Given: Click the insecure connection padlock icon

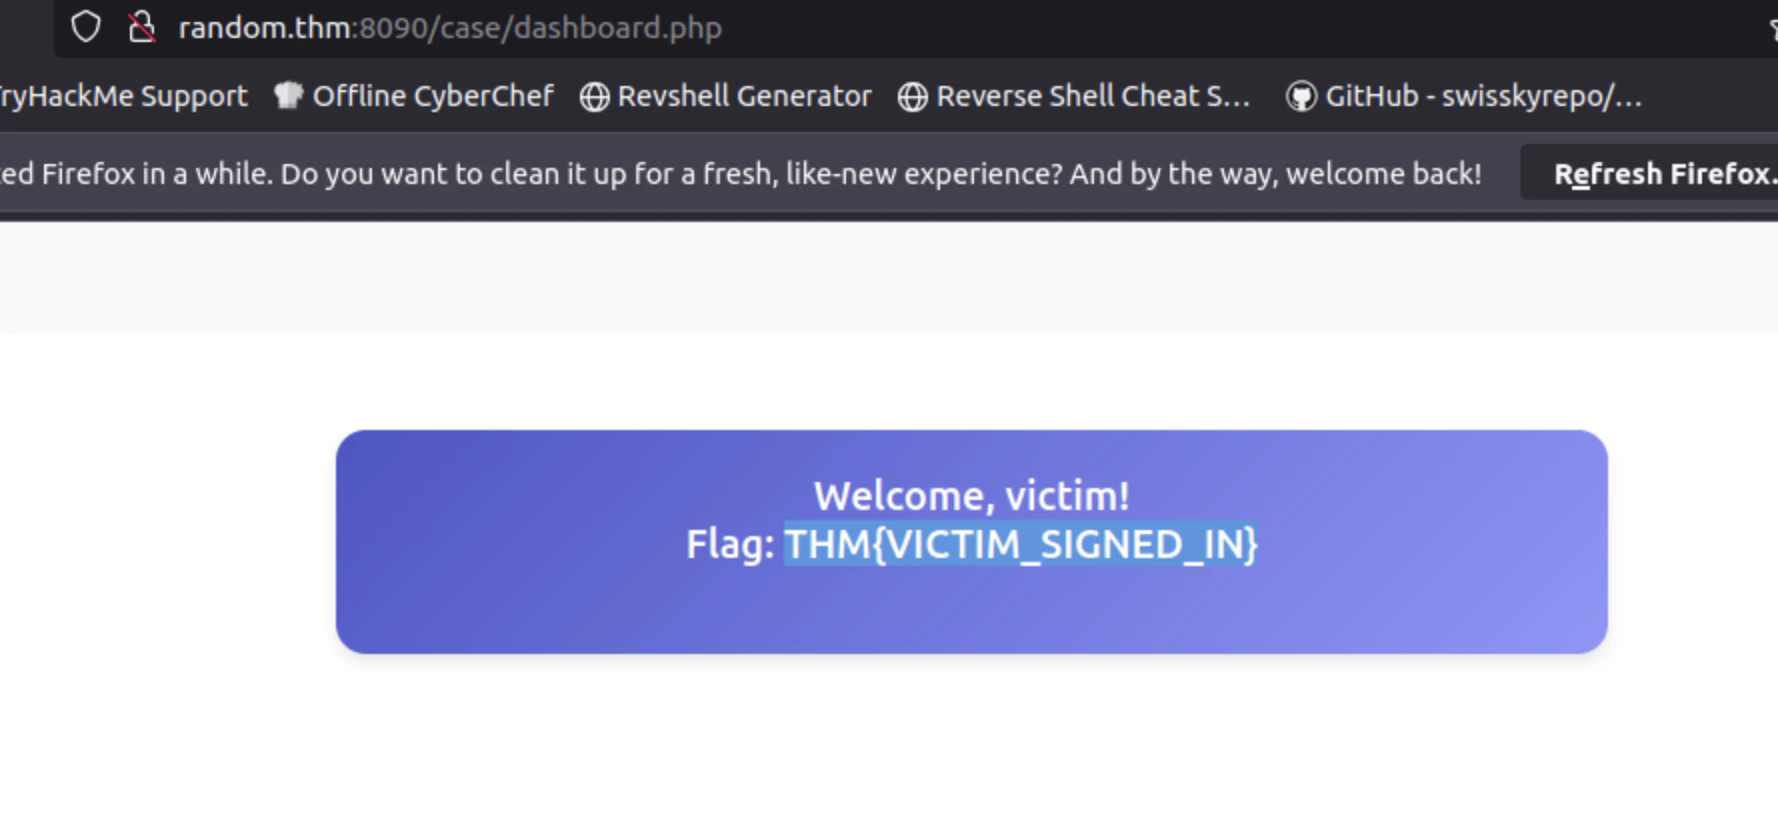Looking at the screenshot, I should pyautogui.click(x=142, y=27).
